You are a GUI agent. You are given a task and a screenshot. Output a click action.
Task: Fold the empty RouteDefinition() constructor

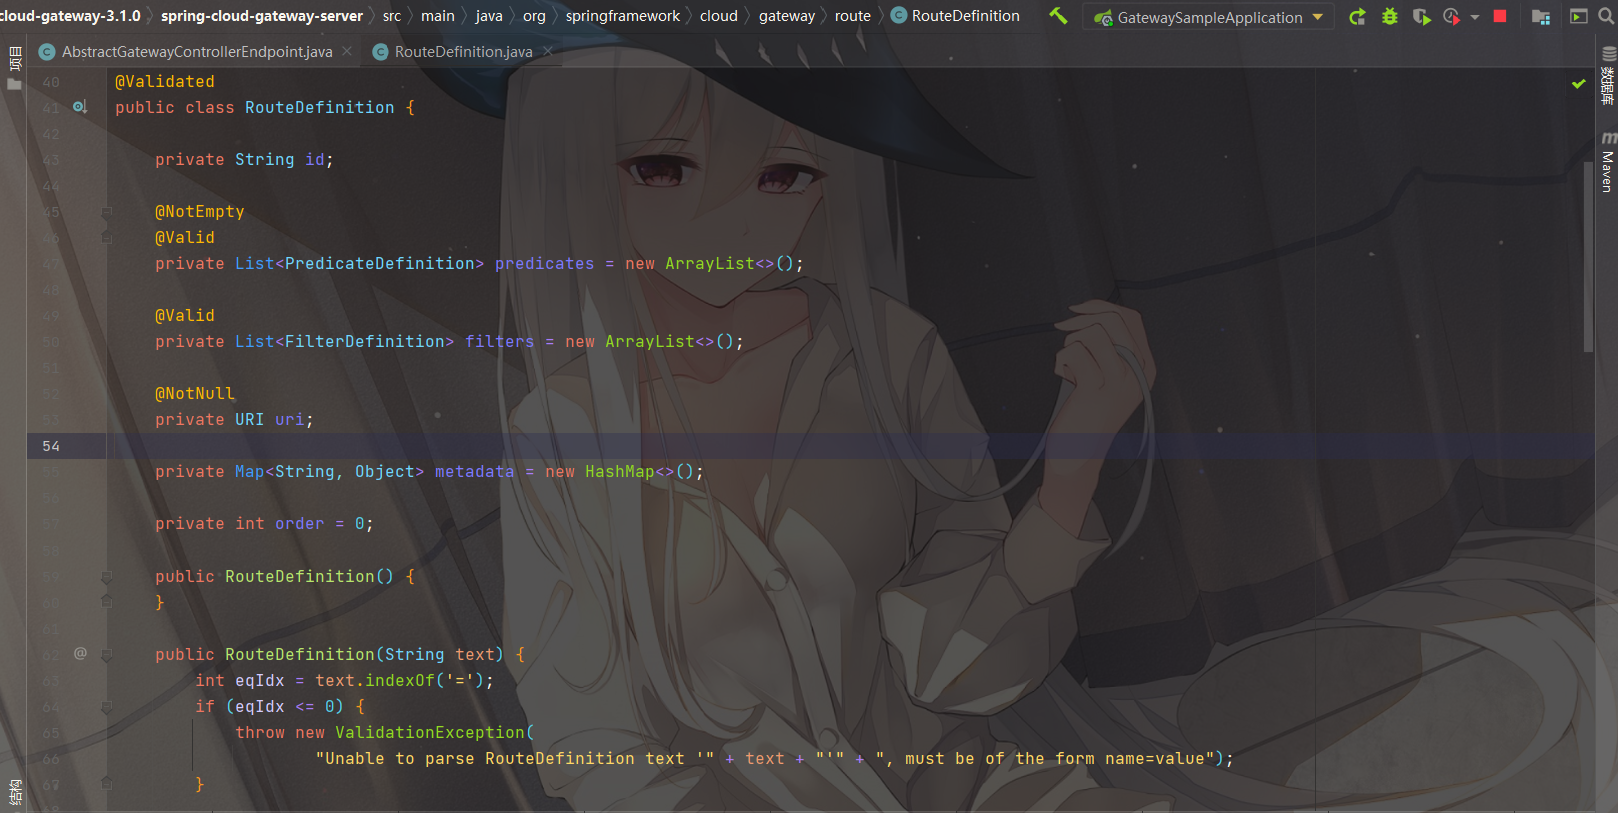click(x=106, y=577)
